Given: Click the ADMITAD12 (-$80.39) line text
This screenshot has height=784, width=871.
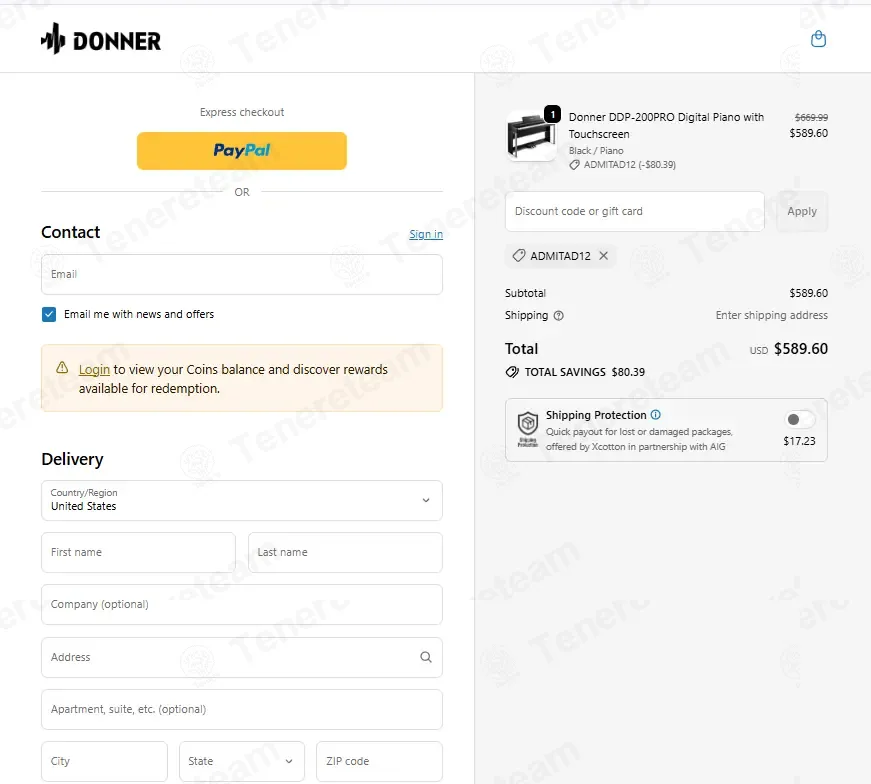Looking at the screenshot, I should (629, 164).
